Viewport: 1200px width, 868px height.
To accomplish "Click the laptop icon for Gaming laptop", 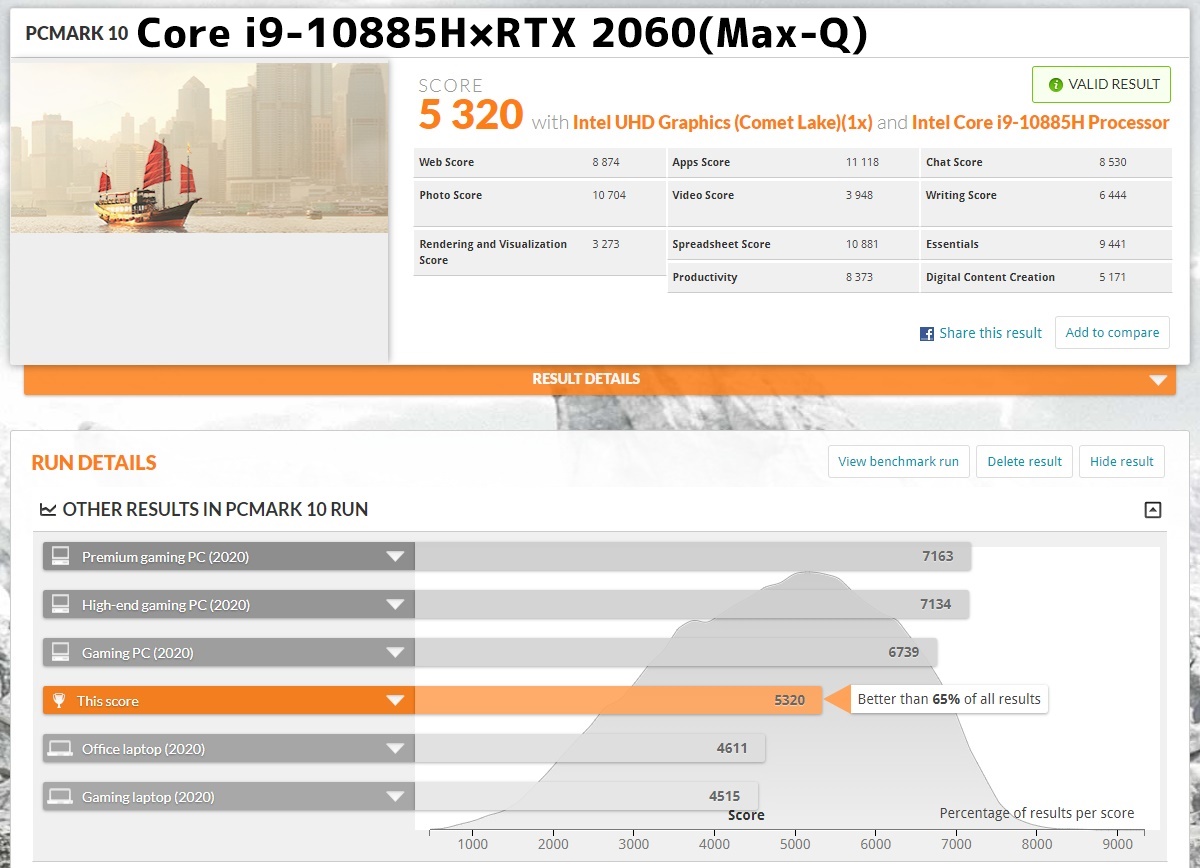I will coord(61,797).
